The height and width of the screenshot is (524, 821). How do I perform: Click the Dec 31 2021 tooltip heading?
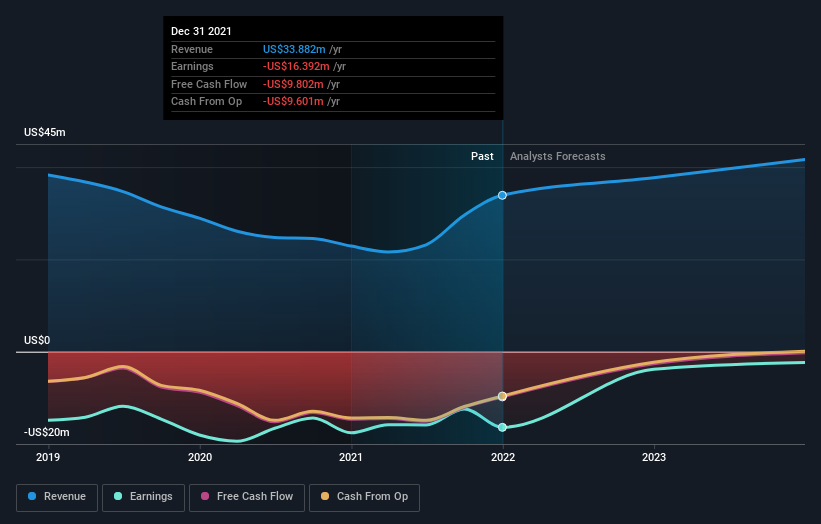click(x=201, y=31)
